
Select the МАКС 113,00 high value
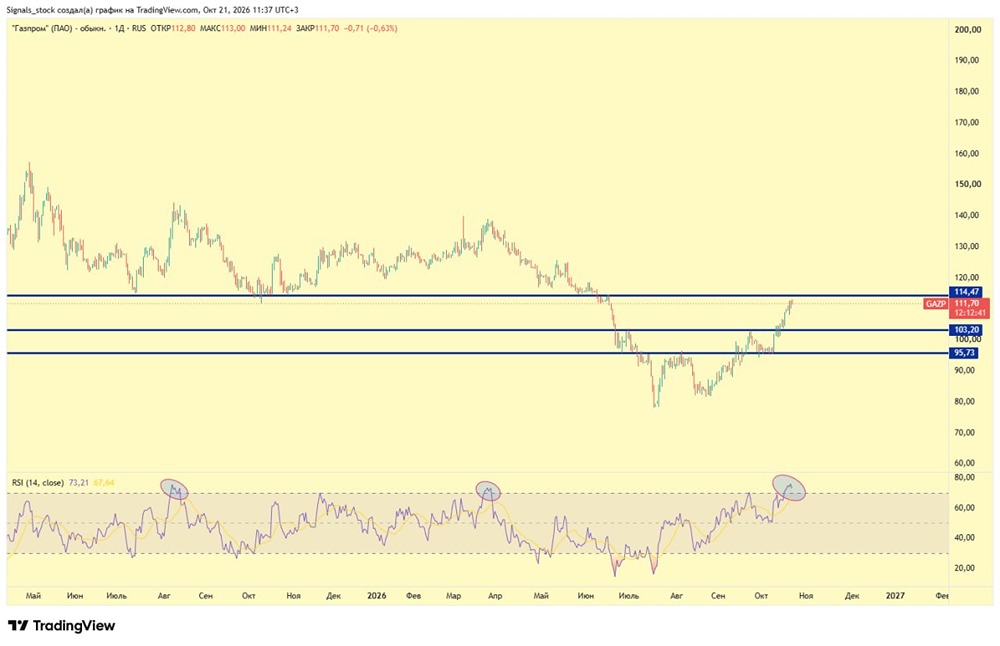pyautogui.click(x=223, y=29)
